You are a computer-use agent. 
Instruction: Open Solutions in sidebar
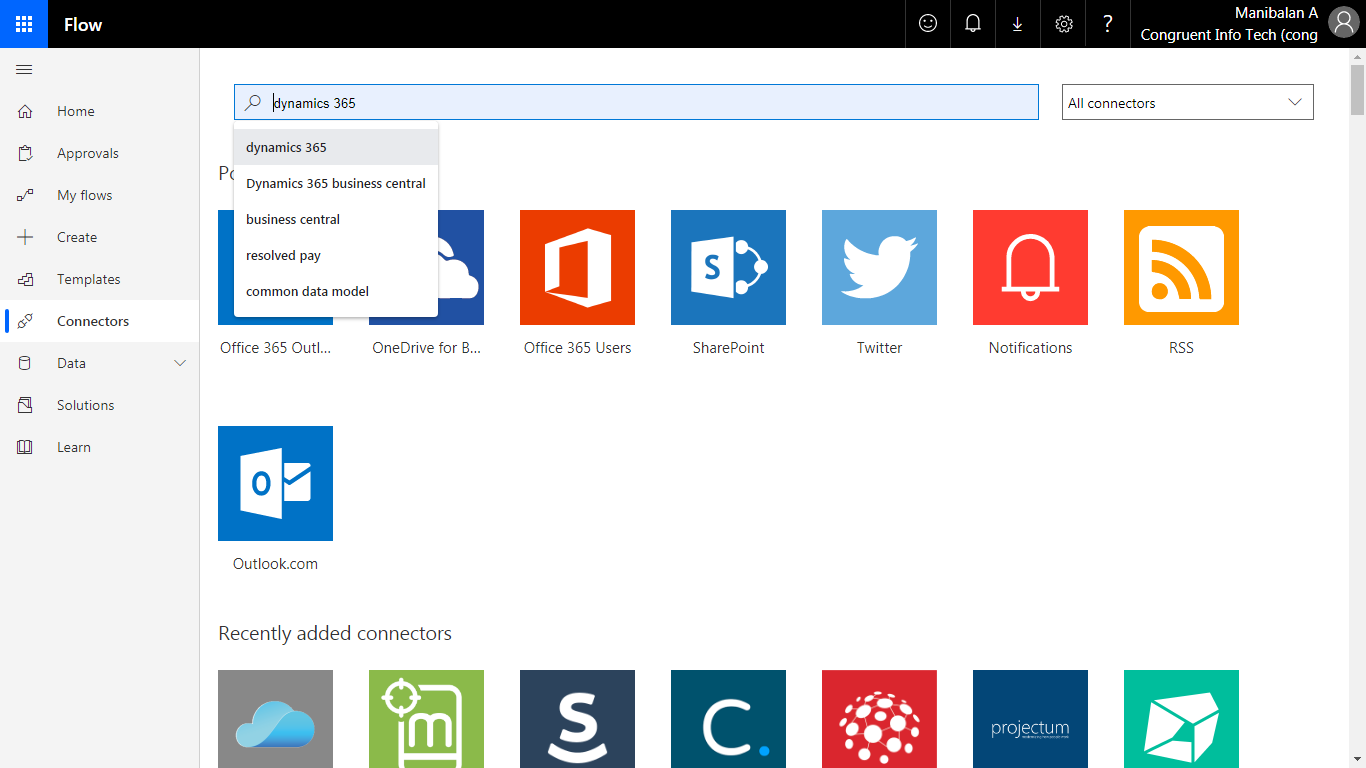pos(100,405)
